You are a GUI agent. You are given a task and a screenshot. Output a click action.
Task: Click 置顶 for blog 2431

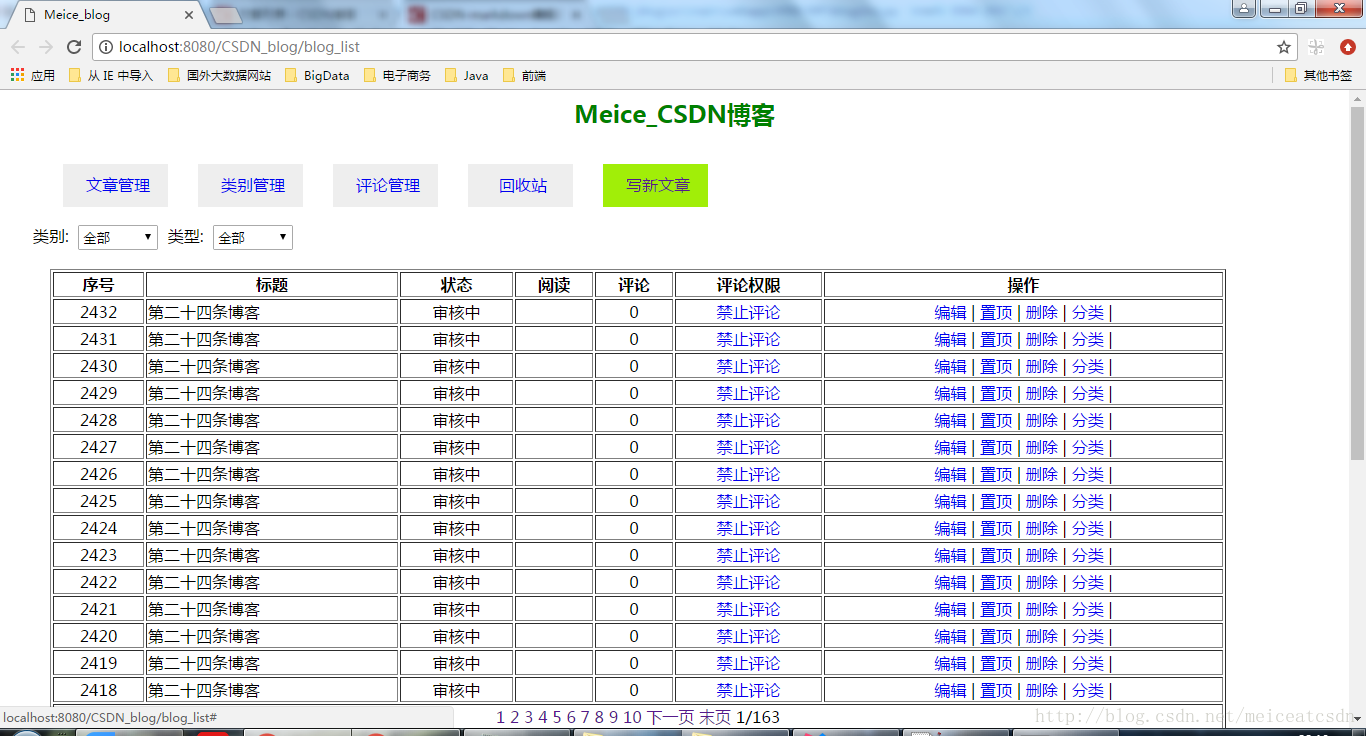(996, 339)
